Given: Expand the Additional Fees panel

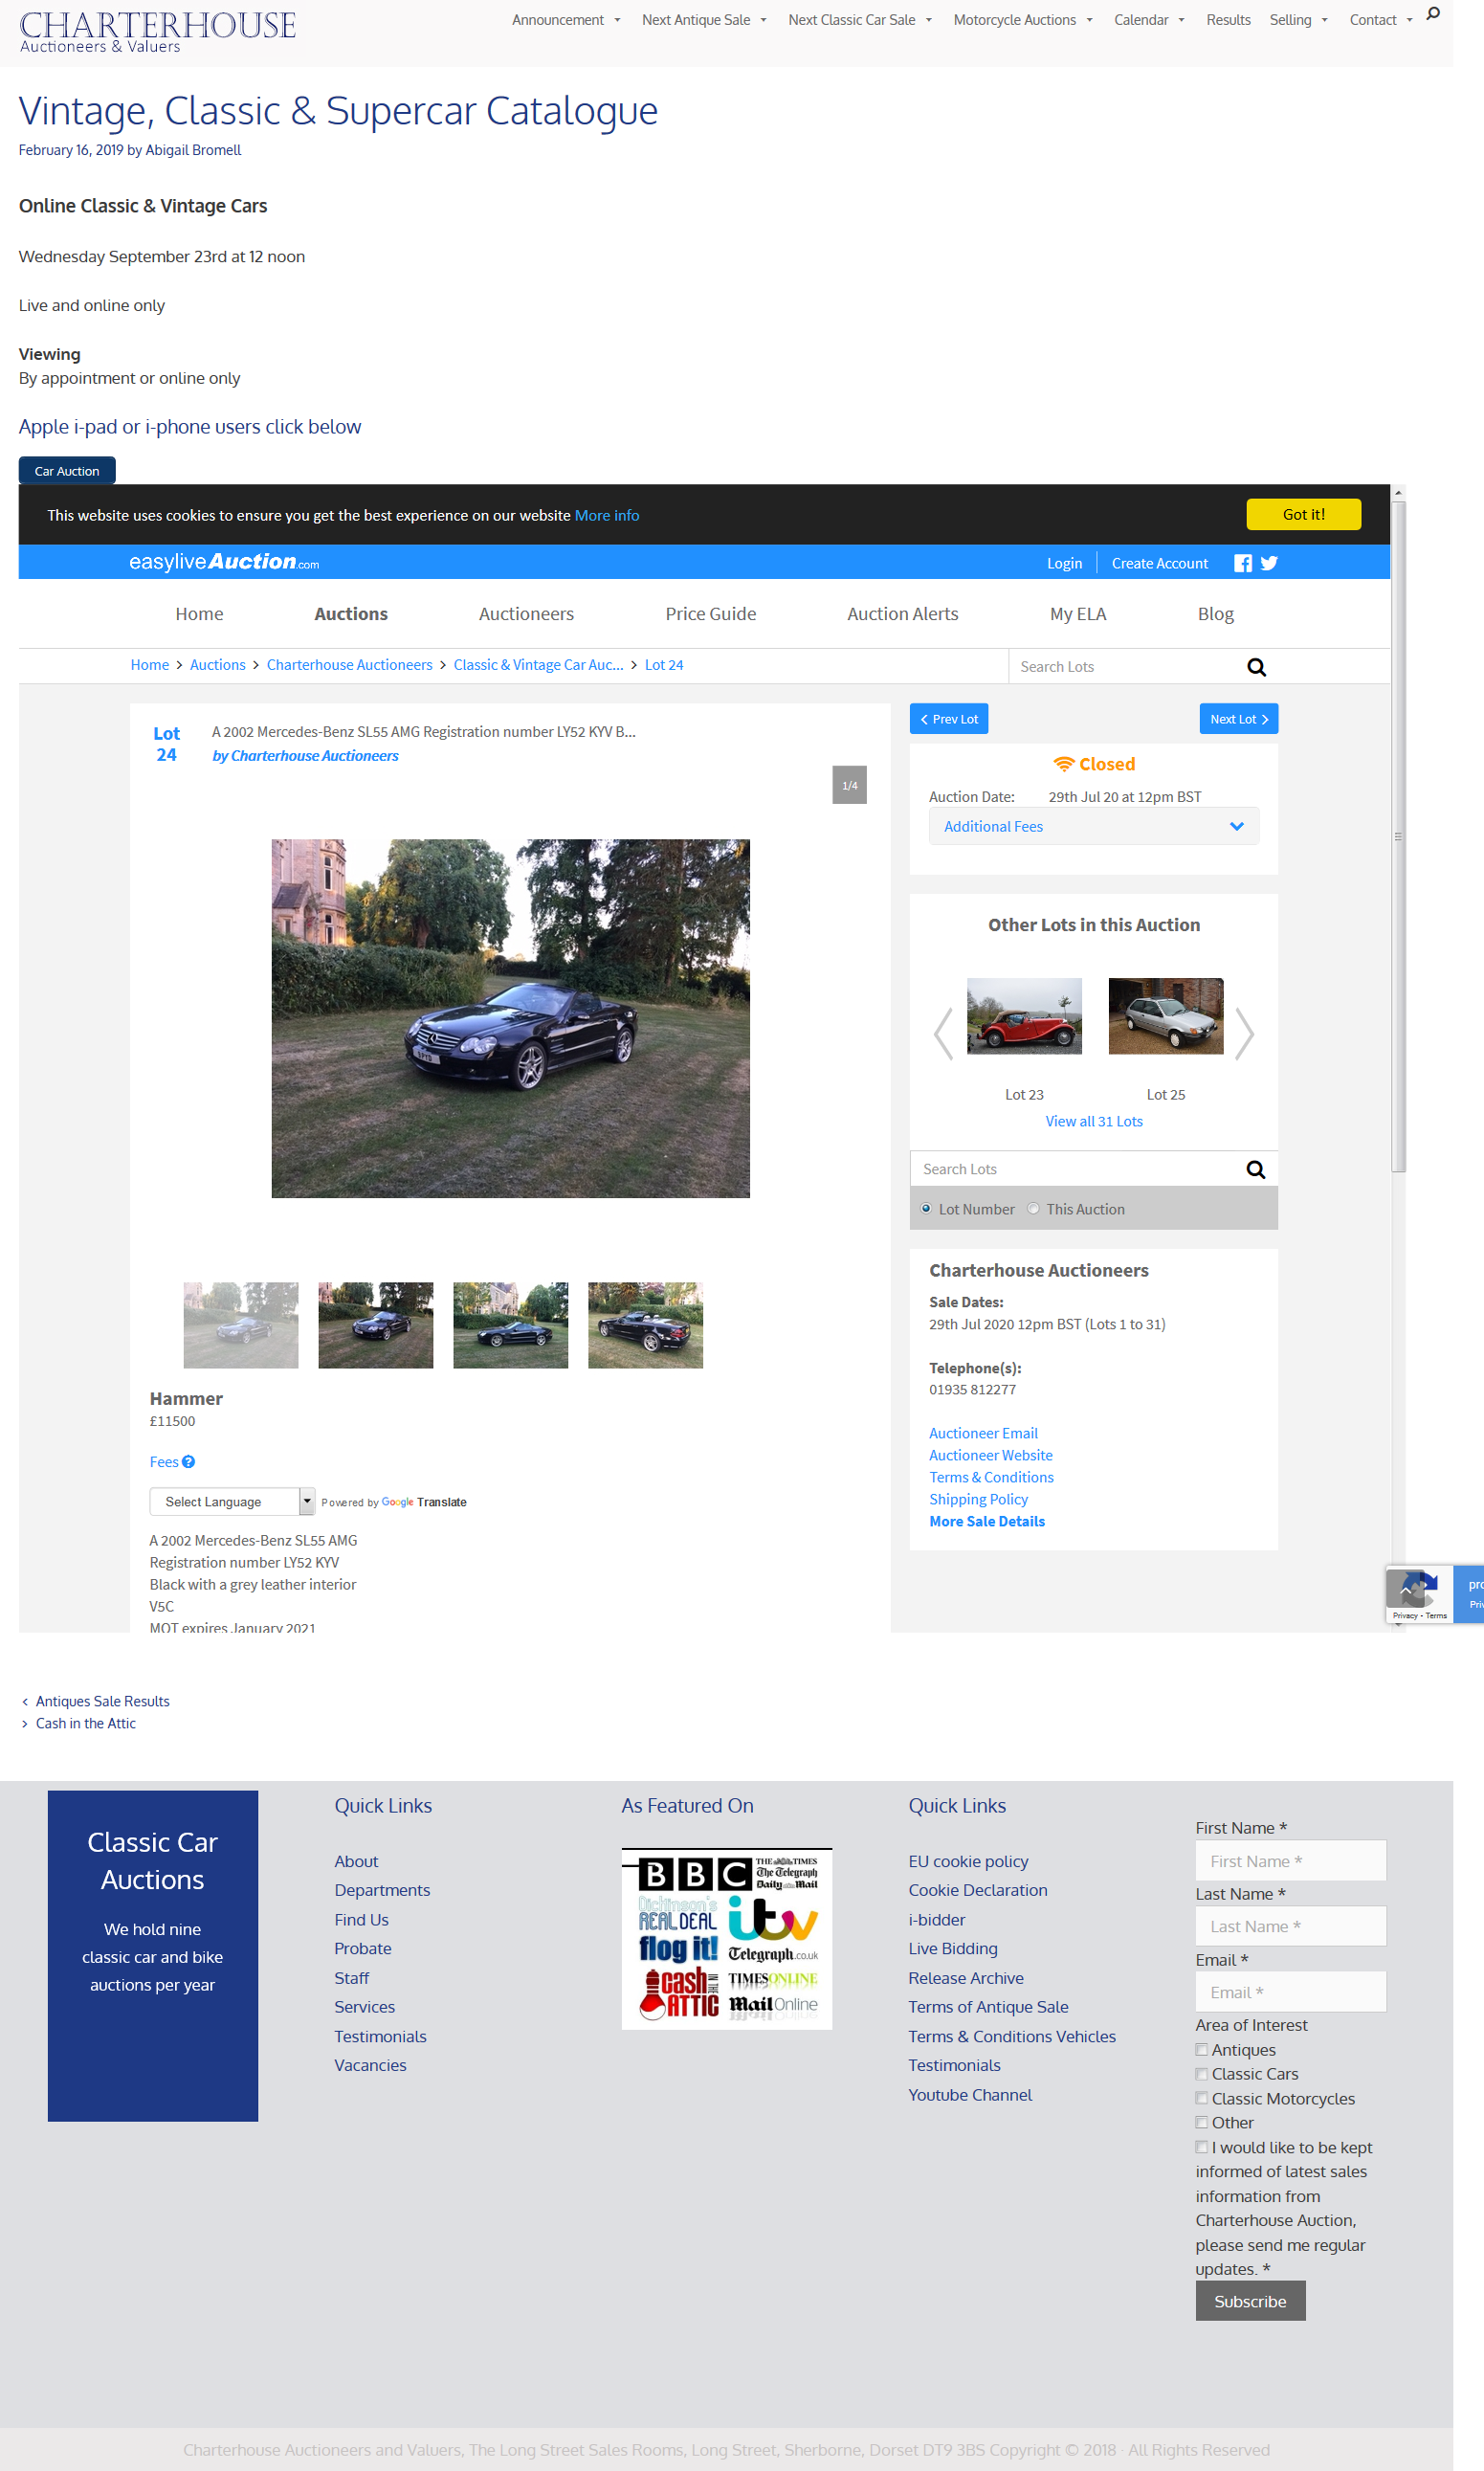Looking at the screenshot, I should [1093, 827].
